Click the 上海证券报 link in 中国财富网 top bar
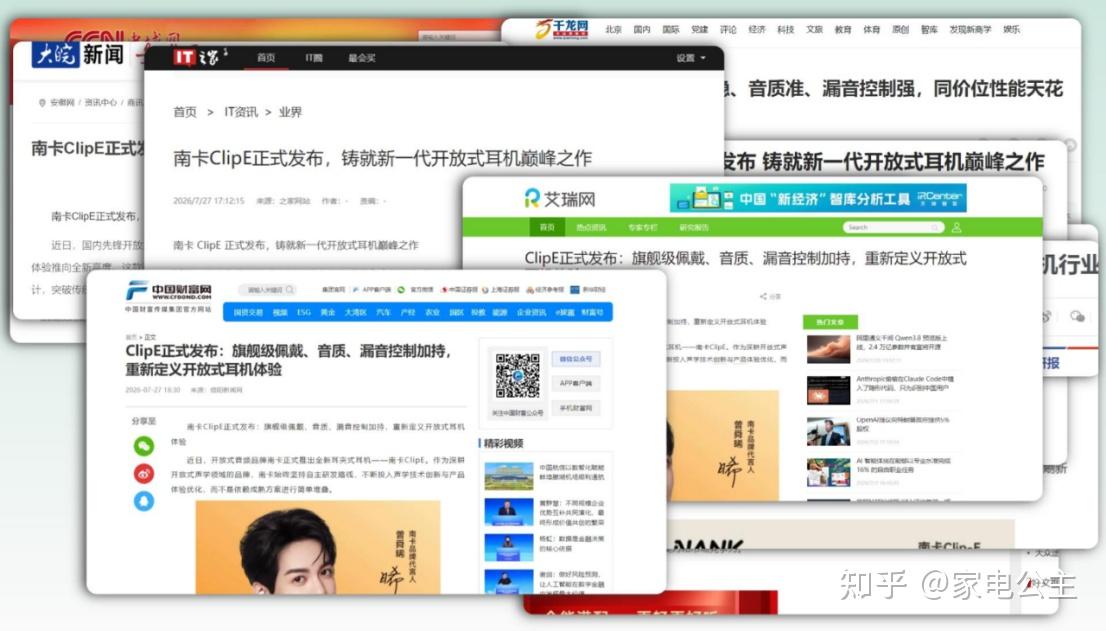1106x631 pixels. 504,290
